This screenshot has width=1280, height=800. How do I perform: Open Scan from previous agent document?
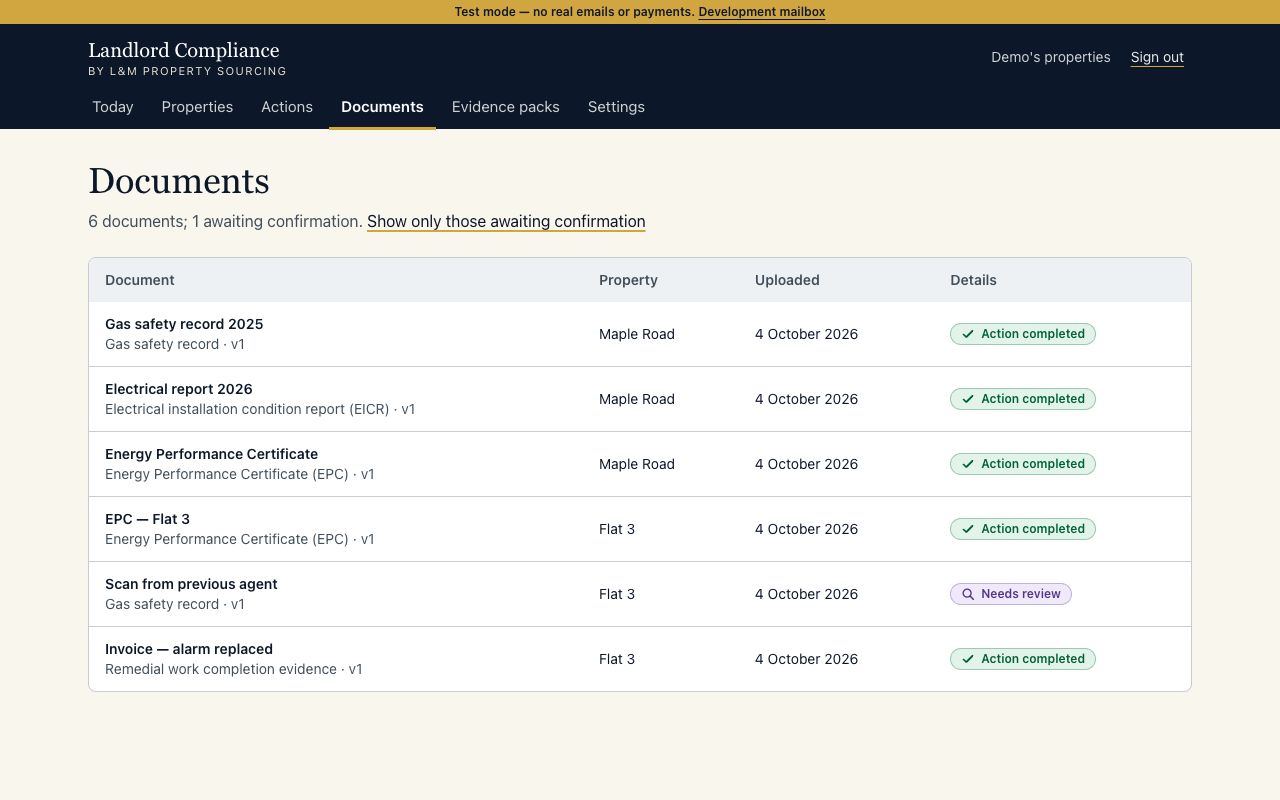pos(191,584)
